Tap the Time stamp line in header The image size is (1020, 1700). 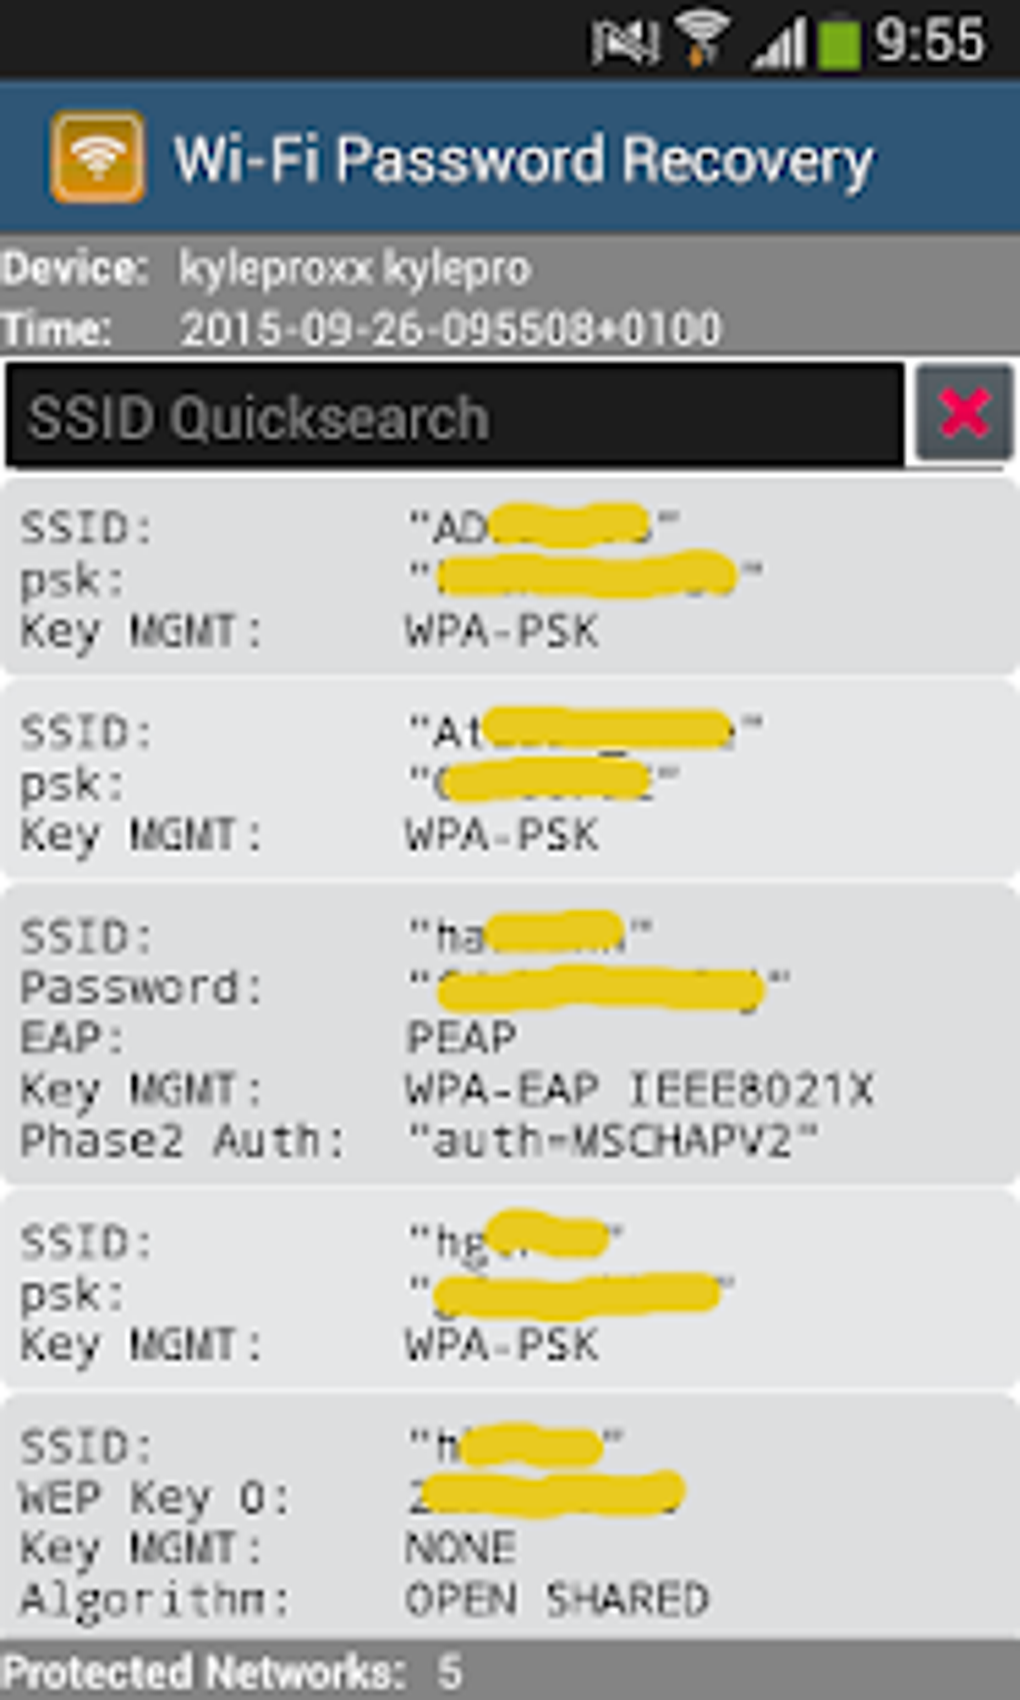(x=450, y=329)
